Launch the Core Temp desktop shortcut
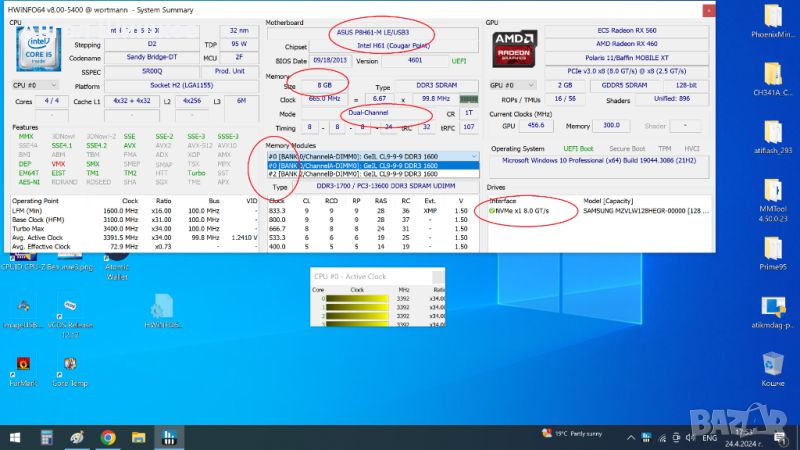This screenshot has height=450, width=800. (70, 371)
